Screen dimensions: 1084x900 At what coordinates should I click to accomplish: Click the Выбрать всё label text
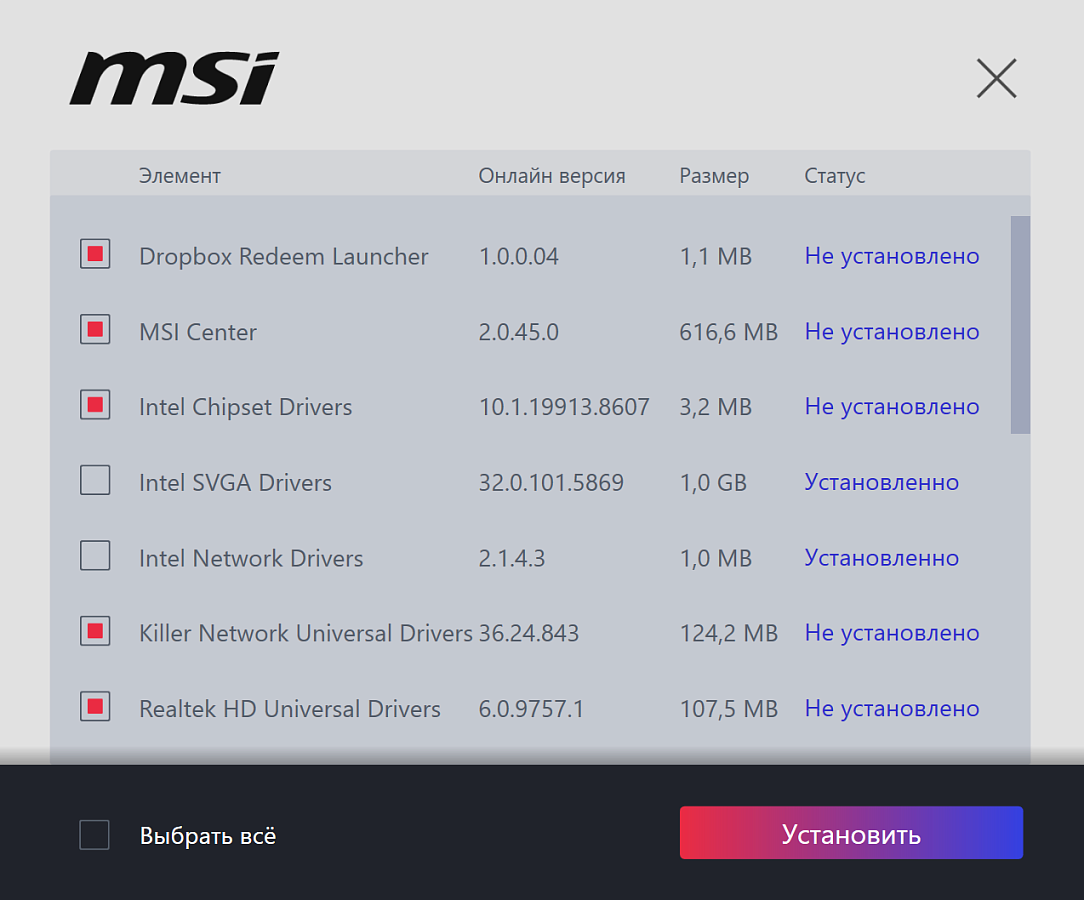208,836
